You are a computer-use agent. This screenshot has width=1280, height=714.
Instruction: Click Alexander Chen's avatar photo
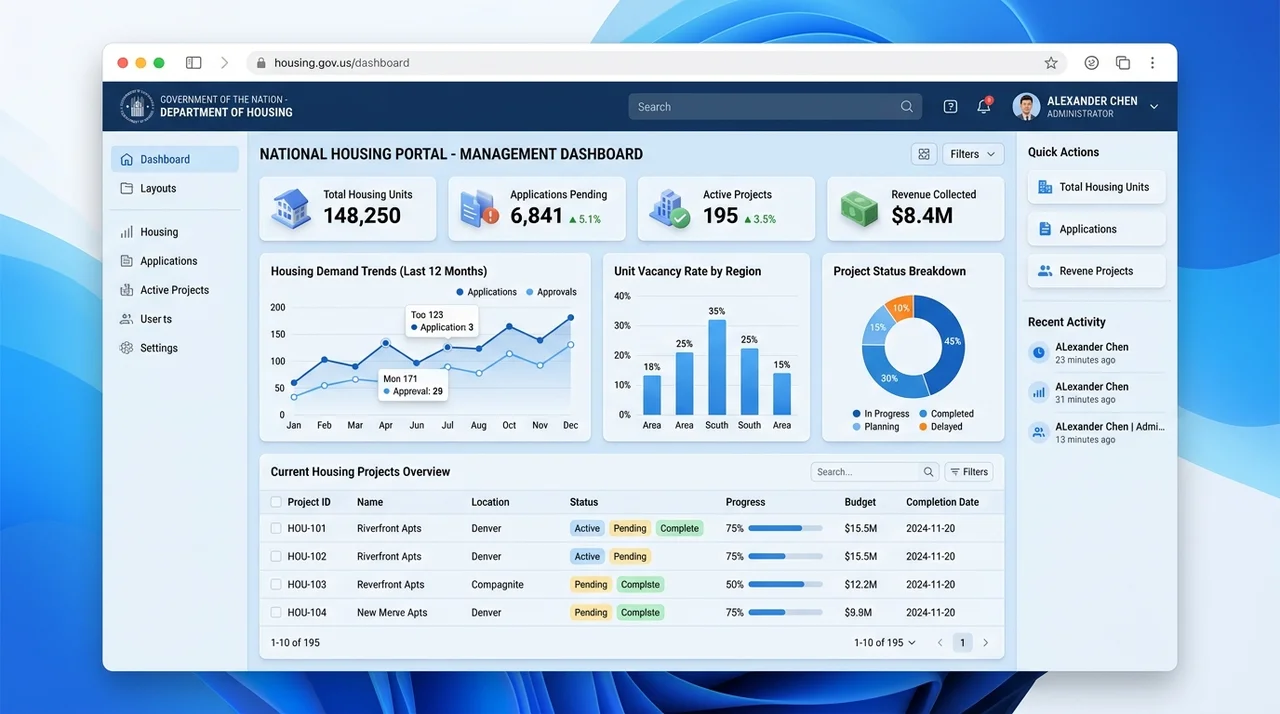click(1026, 106)
